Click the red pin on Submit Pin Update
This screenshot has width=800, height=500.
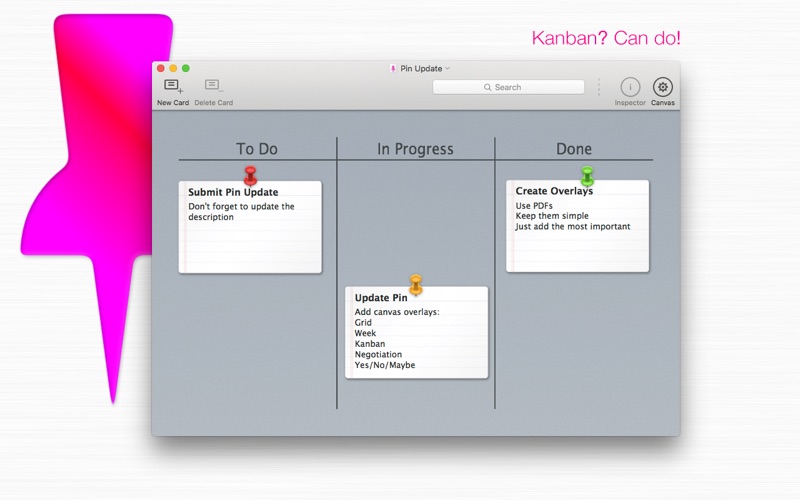pos(250,175)
